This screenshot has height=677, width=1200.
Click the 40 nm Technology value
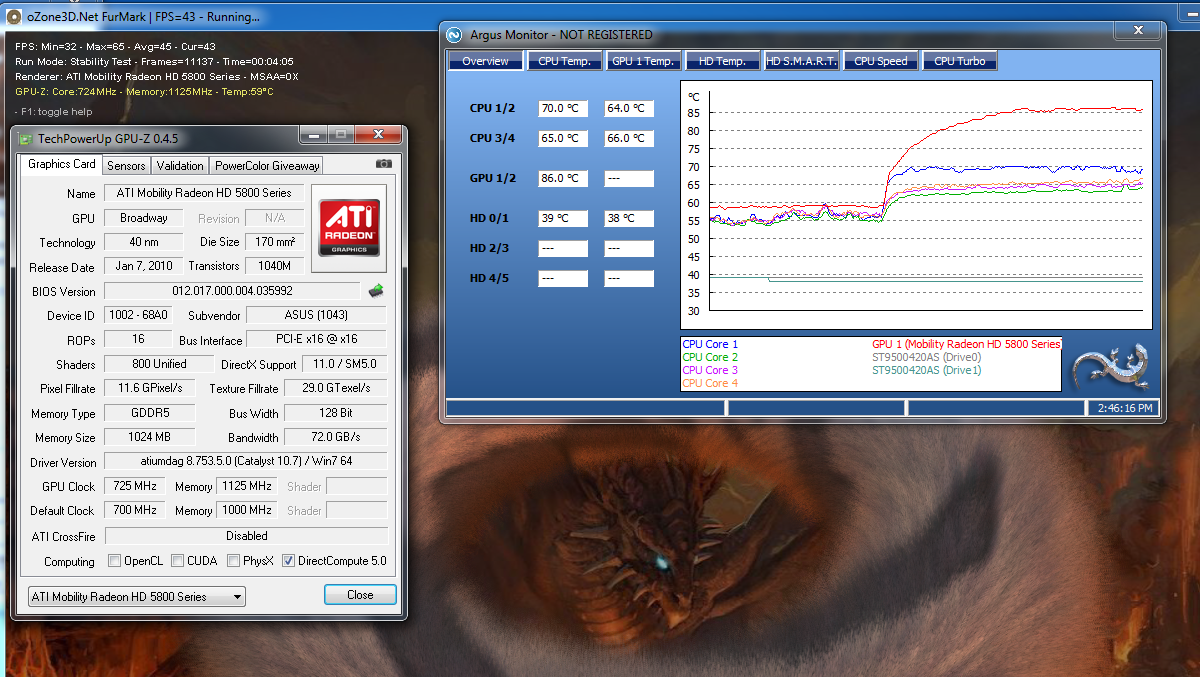coord(144,242)
